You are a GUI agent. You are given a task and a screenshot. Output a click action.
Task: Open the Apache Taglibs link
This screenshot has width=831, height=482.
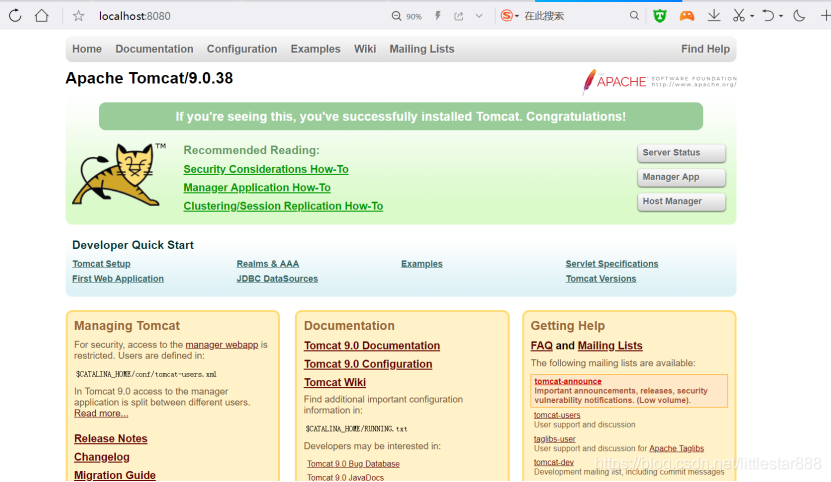(676, 449)
